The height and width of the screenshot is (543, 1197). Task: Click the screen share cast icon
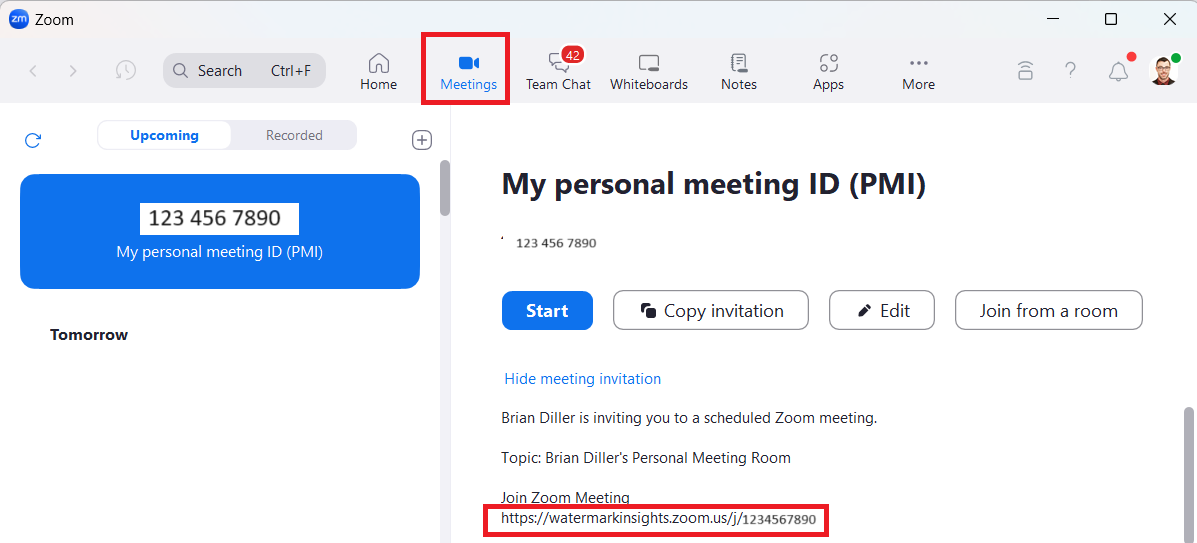(x=1025, y=70)
